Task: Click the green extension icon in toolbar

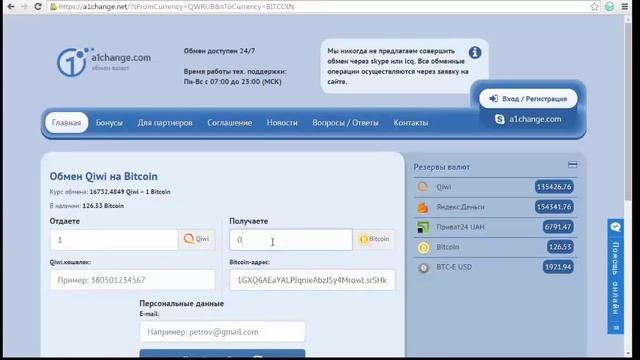Action: coord(609,7)
